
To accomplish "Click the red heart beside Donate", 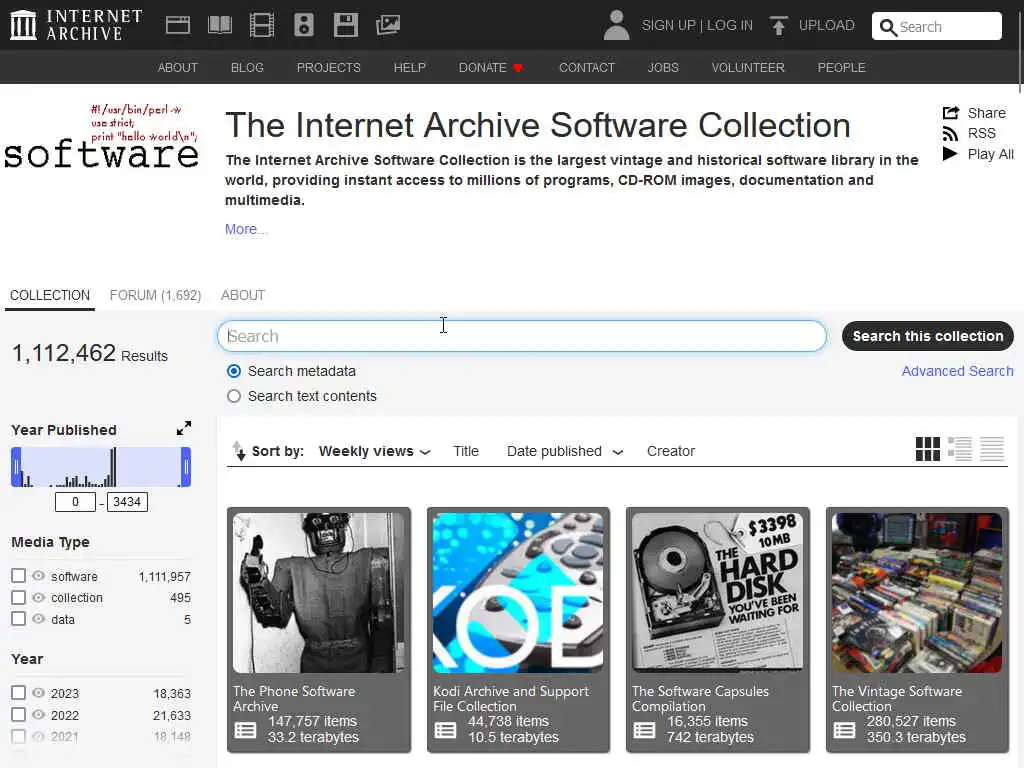I will [x=519, y=68].
